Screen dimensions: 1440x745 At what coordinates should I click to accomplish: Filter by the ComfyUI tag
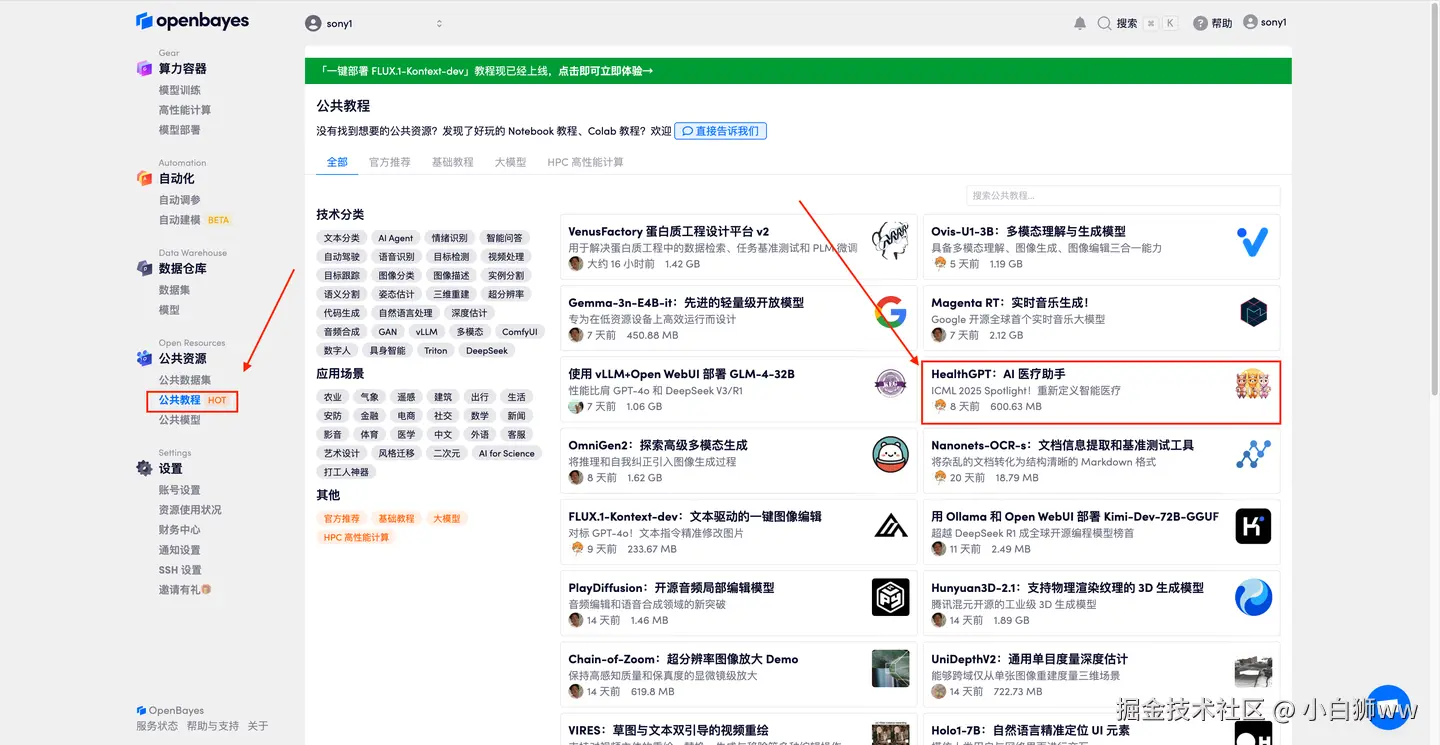pos(520,332)
